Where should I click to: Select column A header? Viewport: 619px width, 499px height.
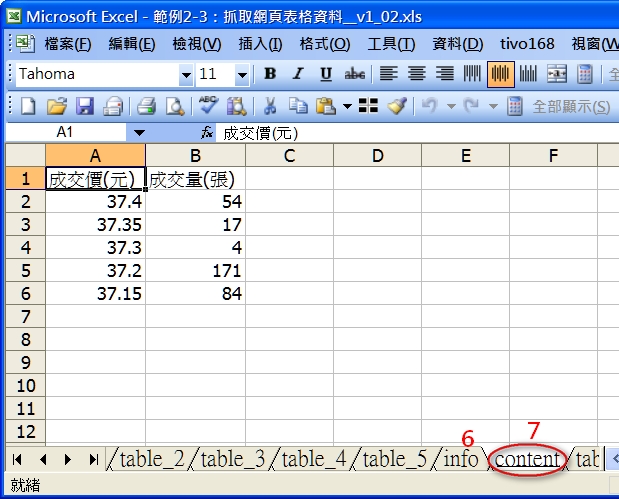point(95,155)
